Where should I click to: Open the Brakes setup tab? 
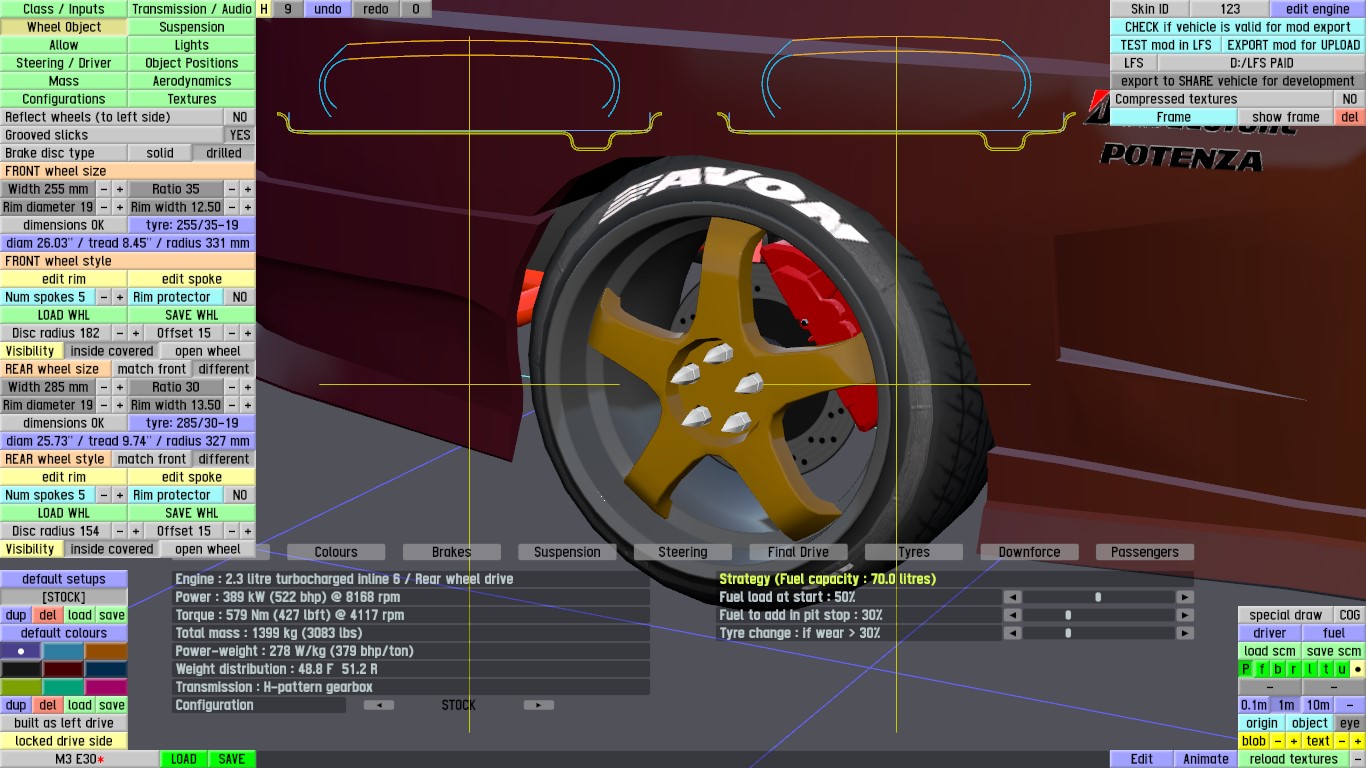[452, 552]
